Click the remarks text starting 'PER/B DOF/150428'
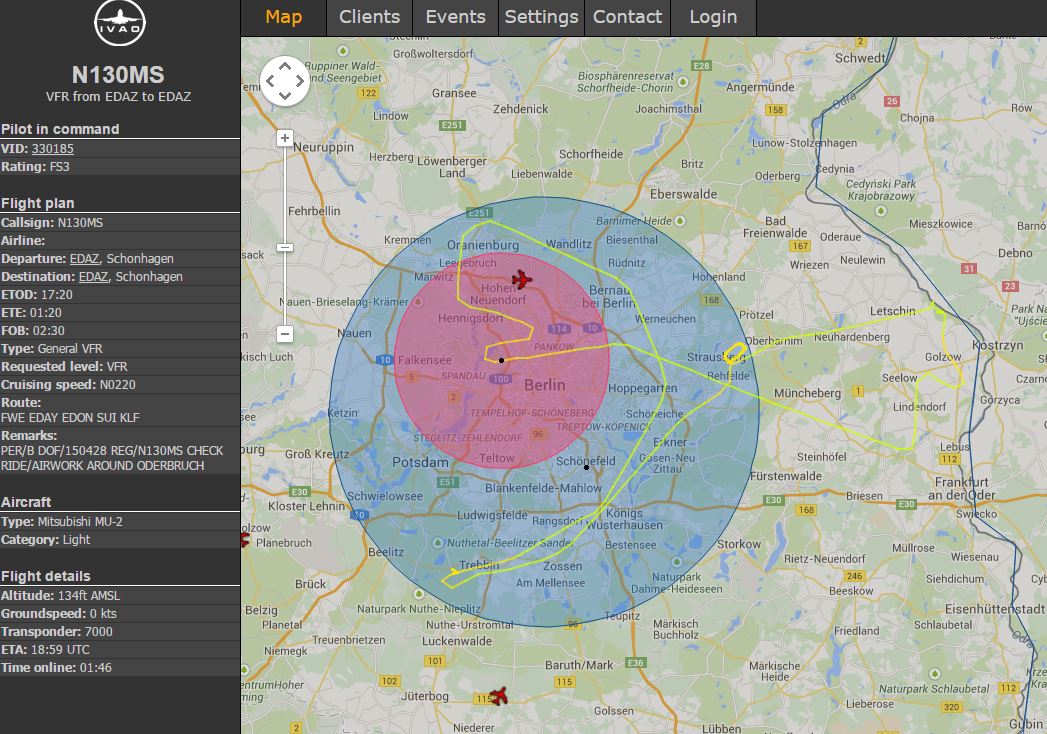Image resolution: width=1047 pixels, height=734 pixels. coord(112,458)
